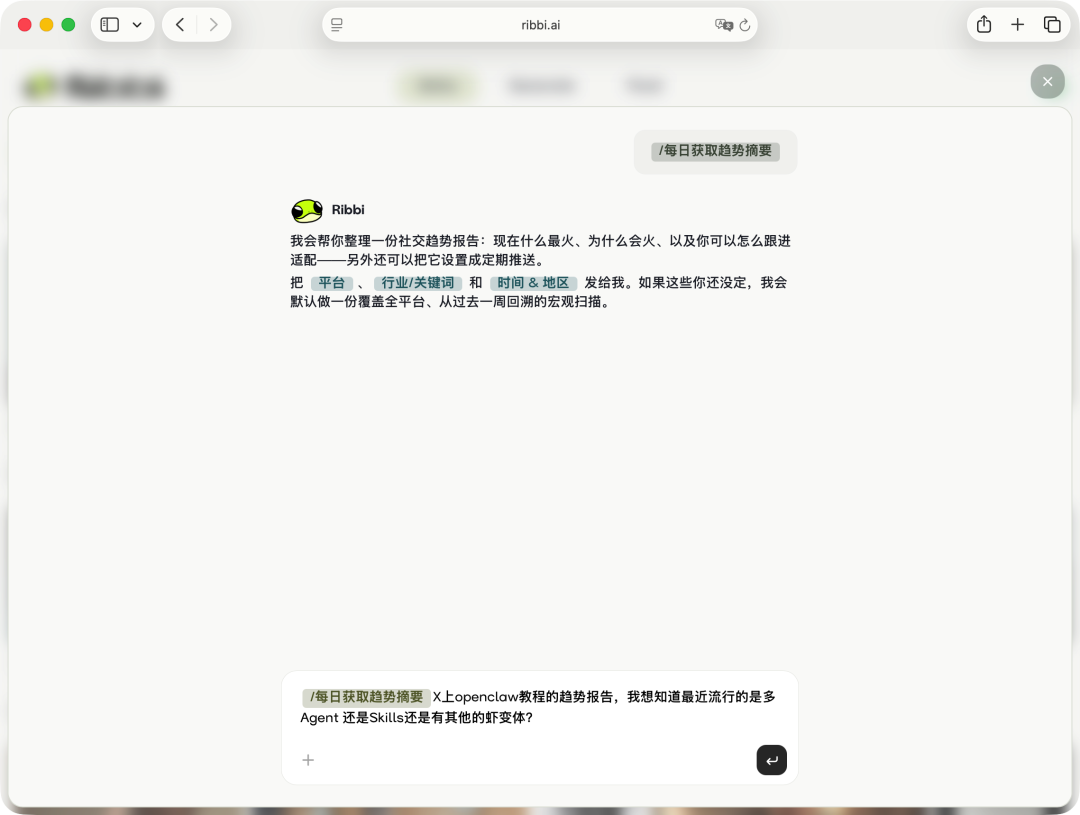This screenshot has width=1080, height=815.
Task: Show all tabs via the tab overview icon
Action: point(1052,24)
